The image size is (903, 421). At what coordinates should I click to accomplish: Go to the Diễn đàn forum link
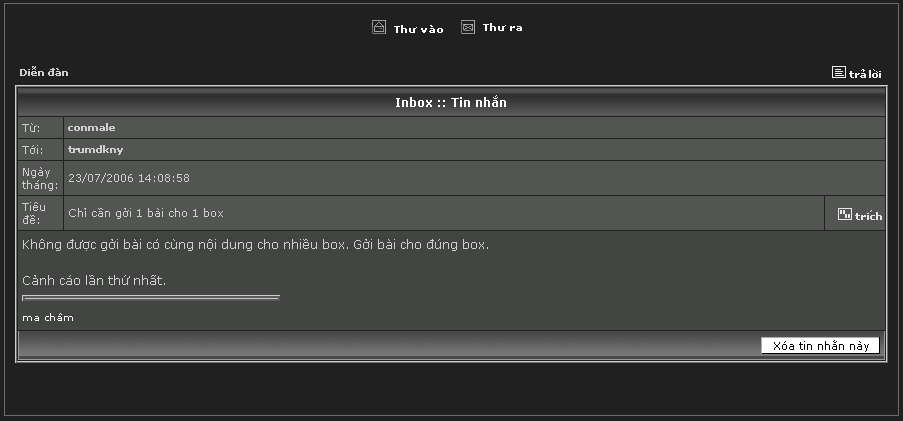(x=44, y=73)
